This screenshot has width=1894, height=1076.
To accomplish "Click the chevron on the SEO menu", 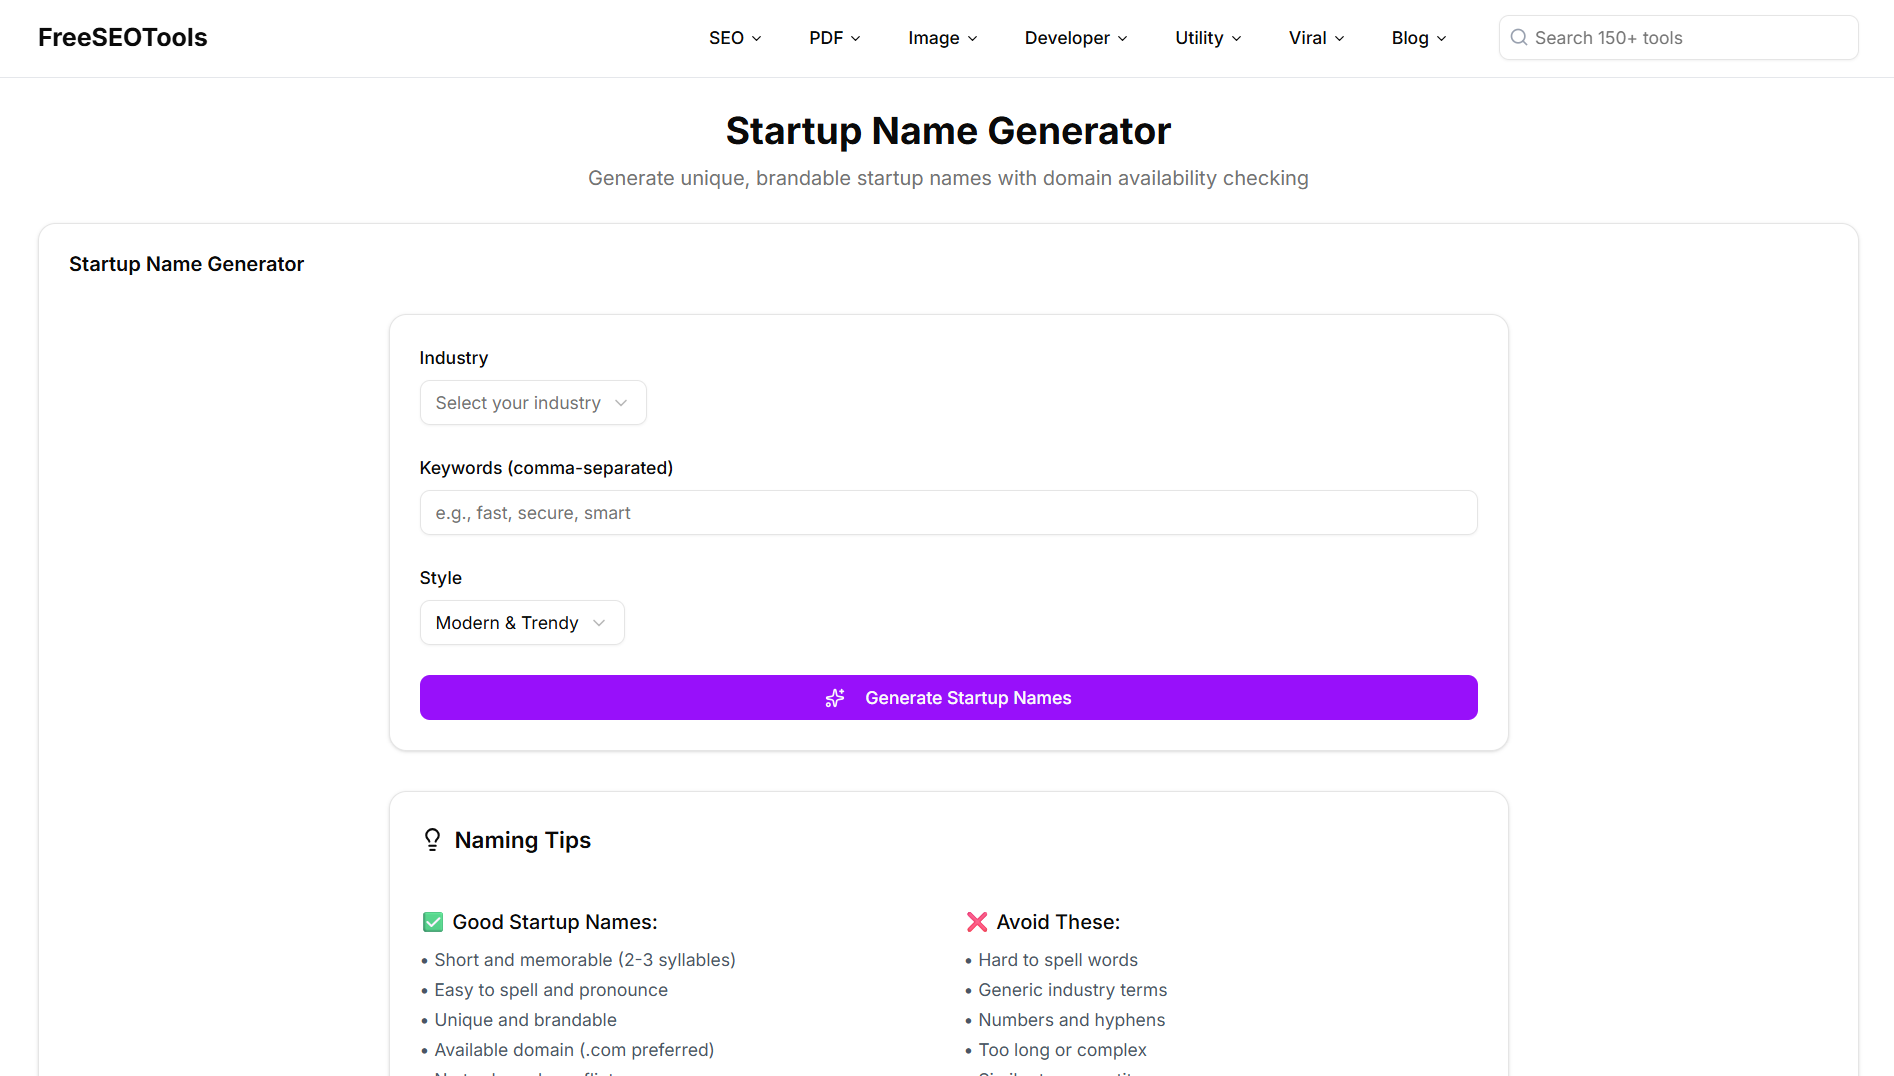I will [755, 38].
